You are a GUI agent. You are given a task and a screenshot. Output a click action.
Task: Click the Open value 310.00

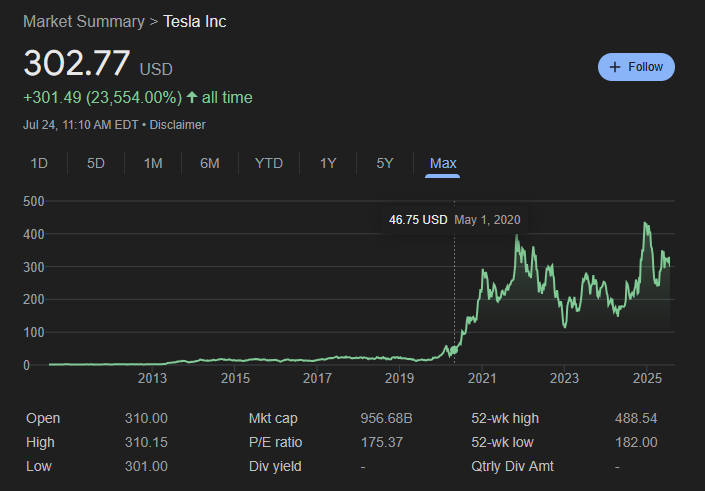[x=146, y=418]
